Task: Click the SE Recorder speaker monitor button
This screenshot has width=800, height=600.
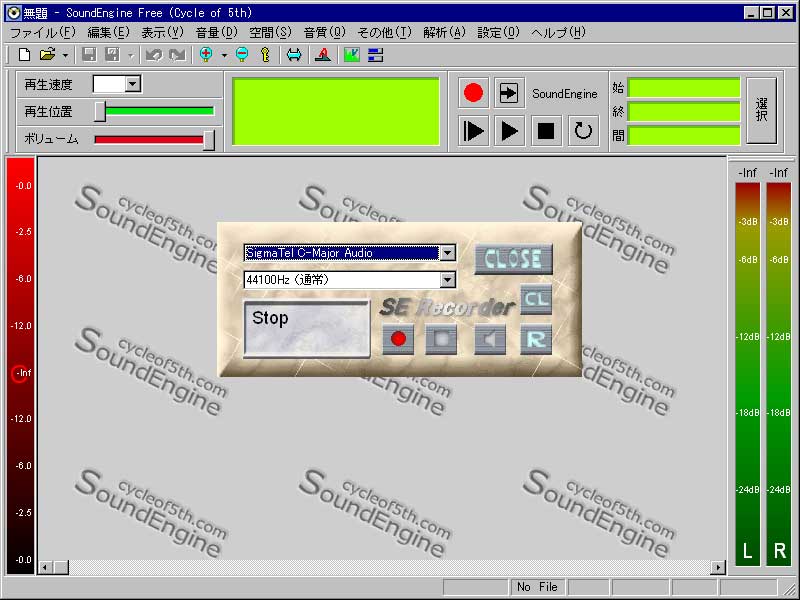Action: (490, 339)
